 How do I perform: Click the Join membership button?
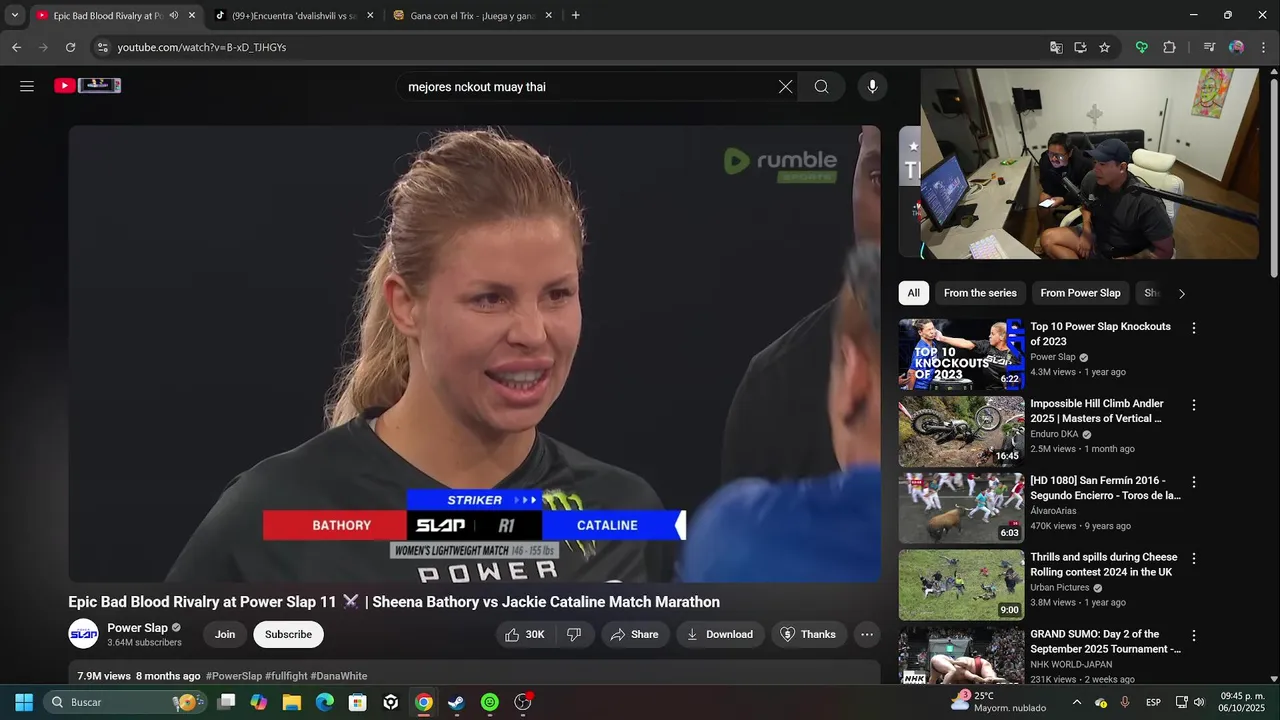point(225,634)
